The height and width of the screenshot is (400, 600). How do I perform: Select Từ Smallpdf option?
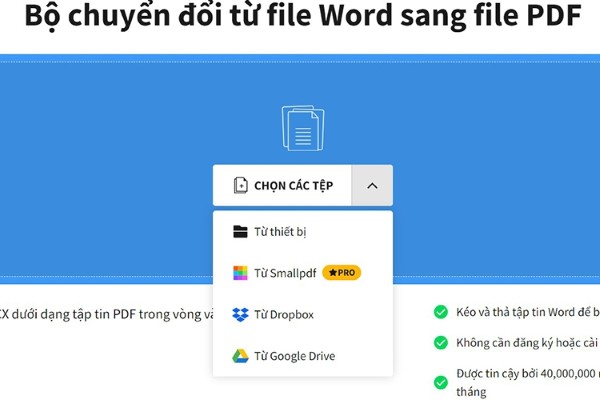point(303,273)
